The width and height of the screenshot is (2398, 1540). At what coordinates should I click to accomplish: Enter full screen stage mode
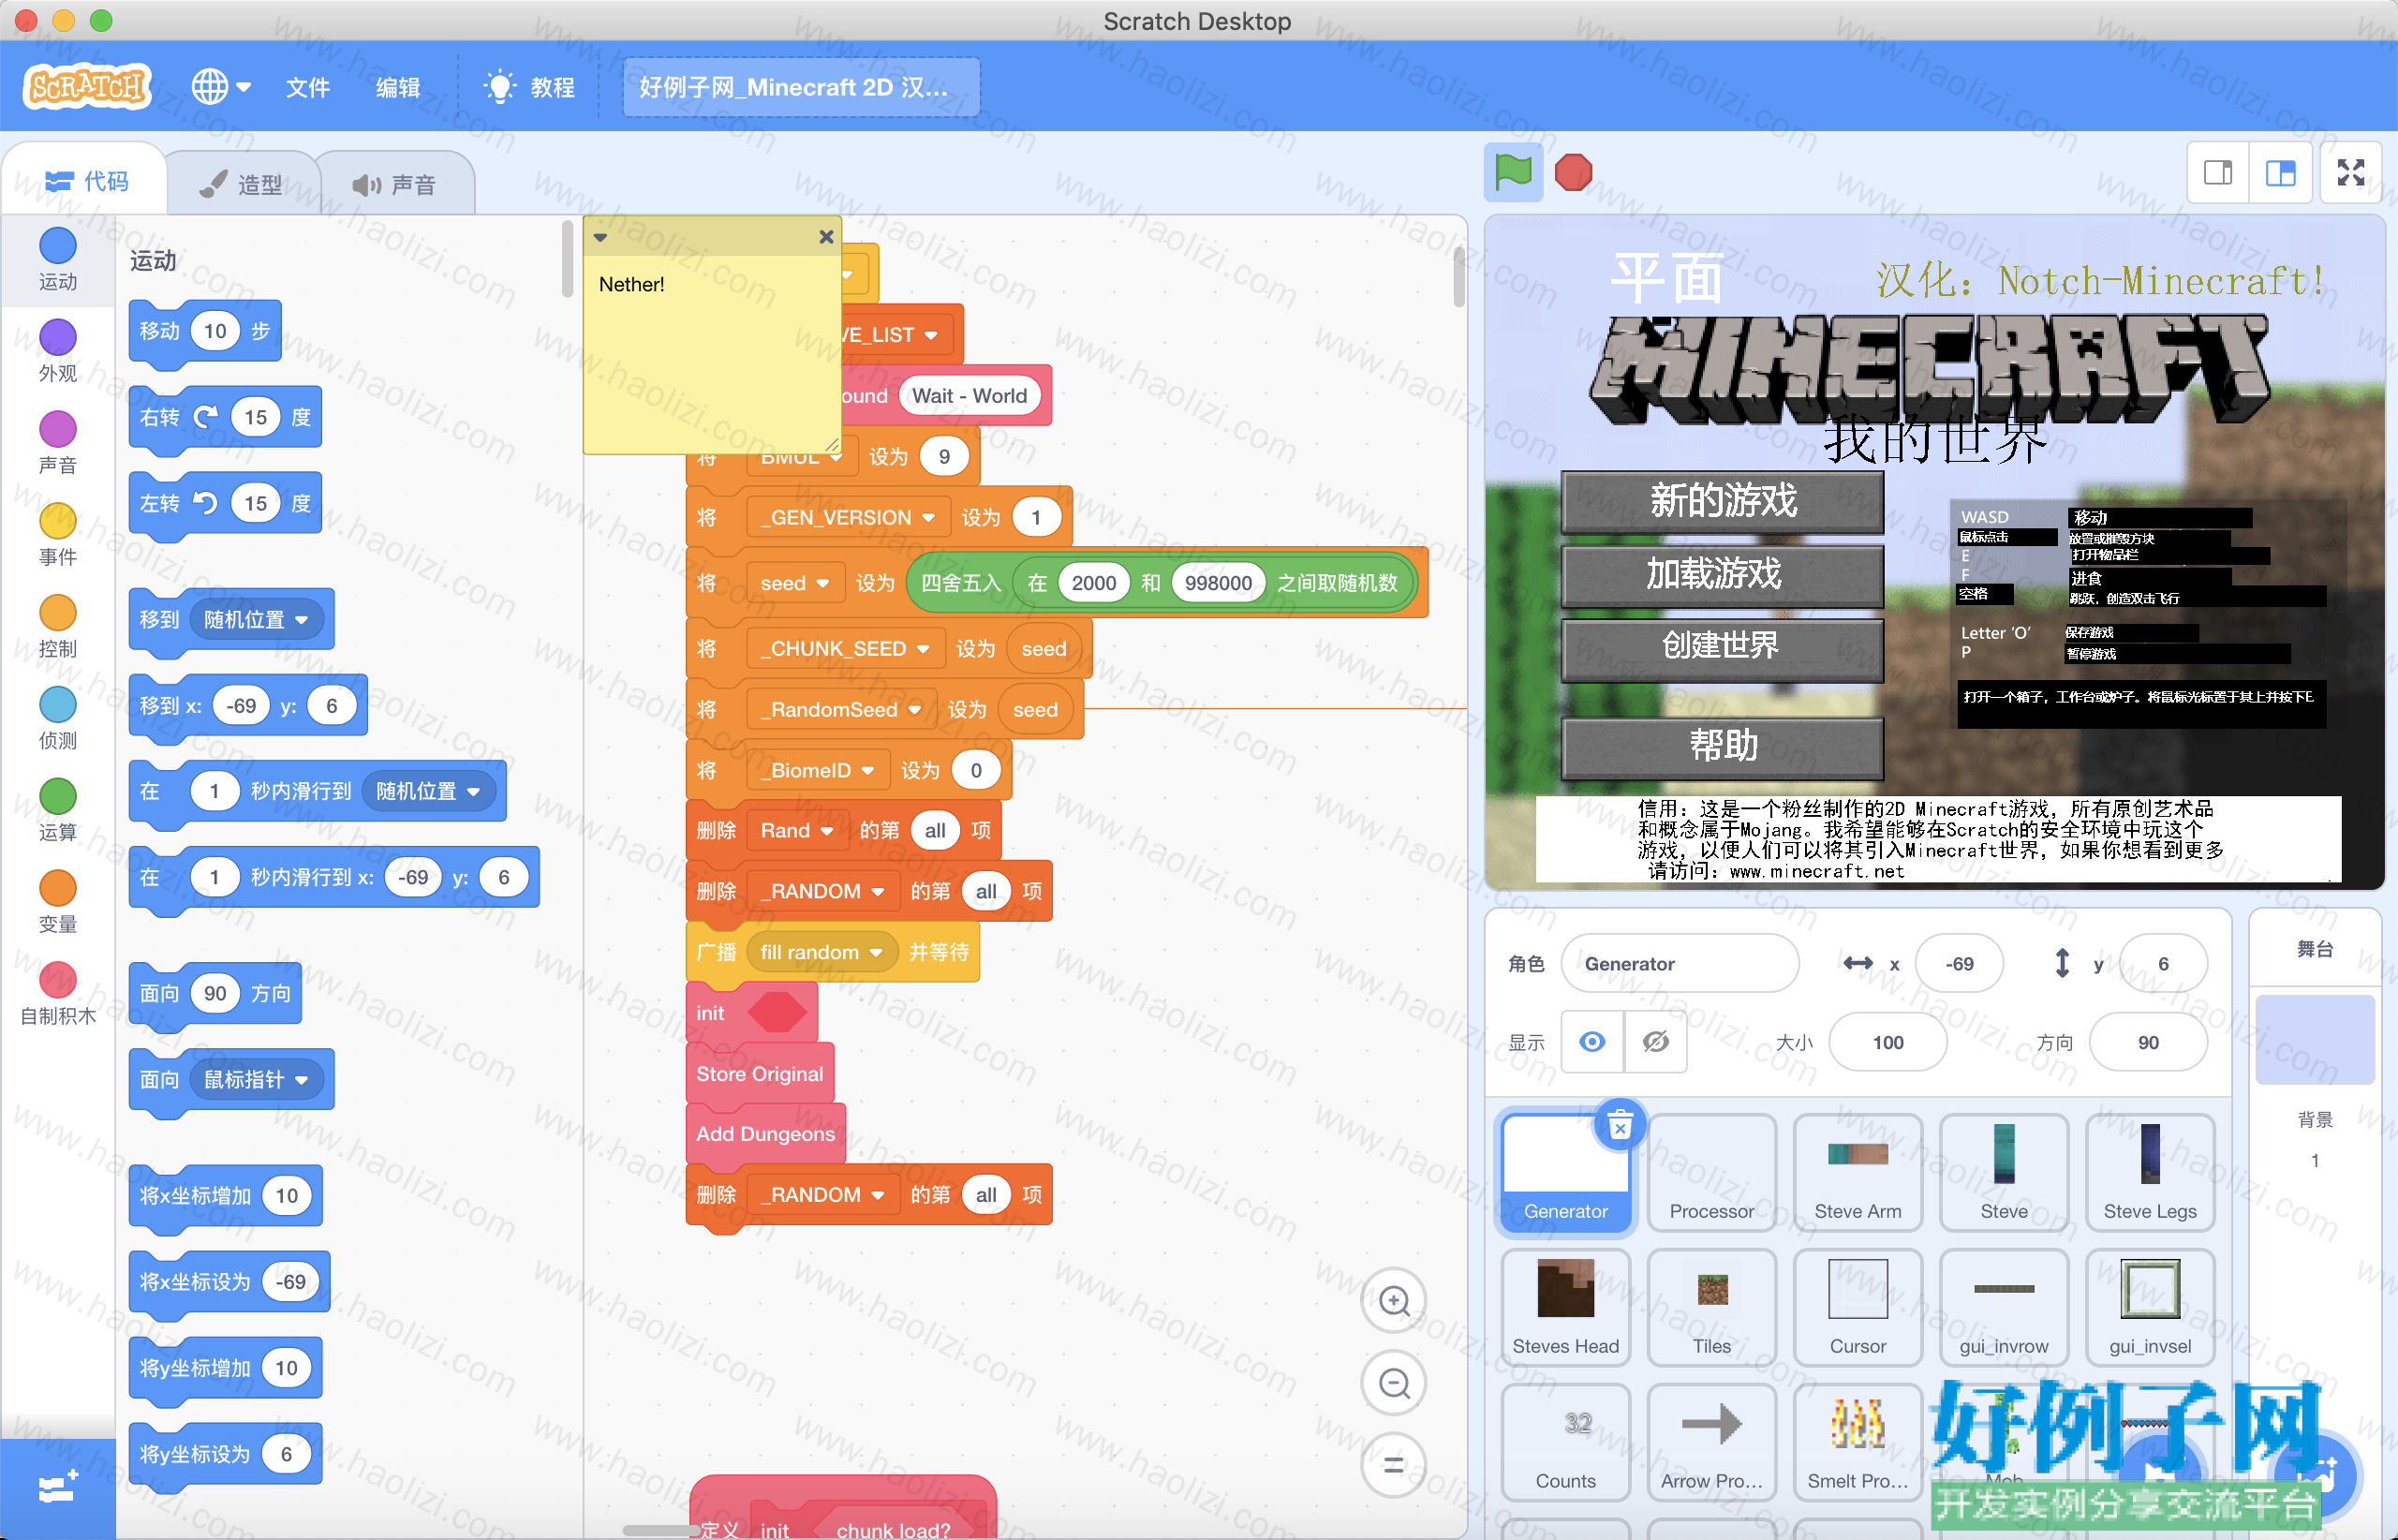(2351, 173)
